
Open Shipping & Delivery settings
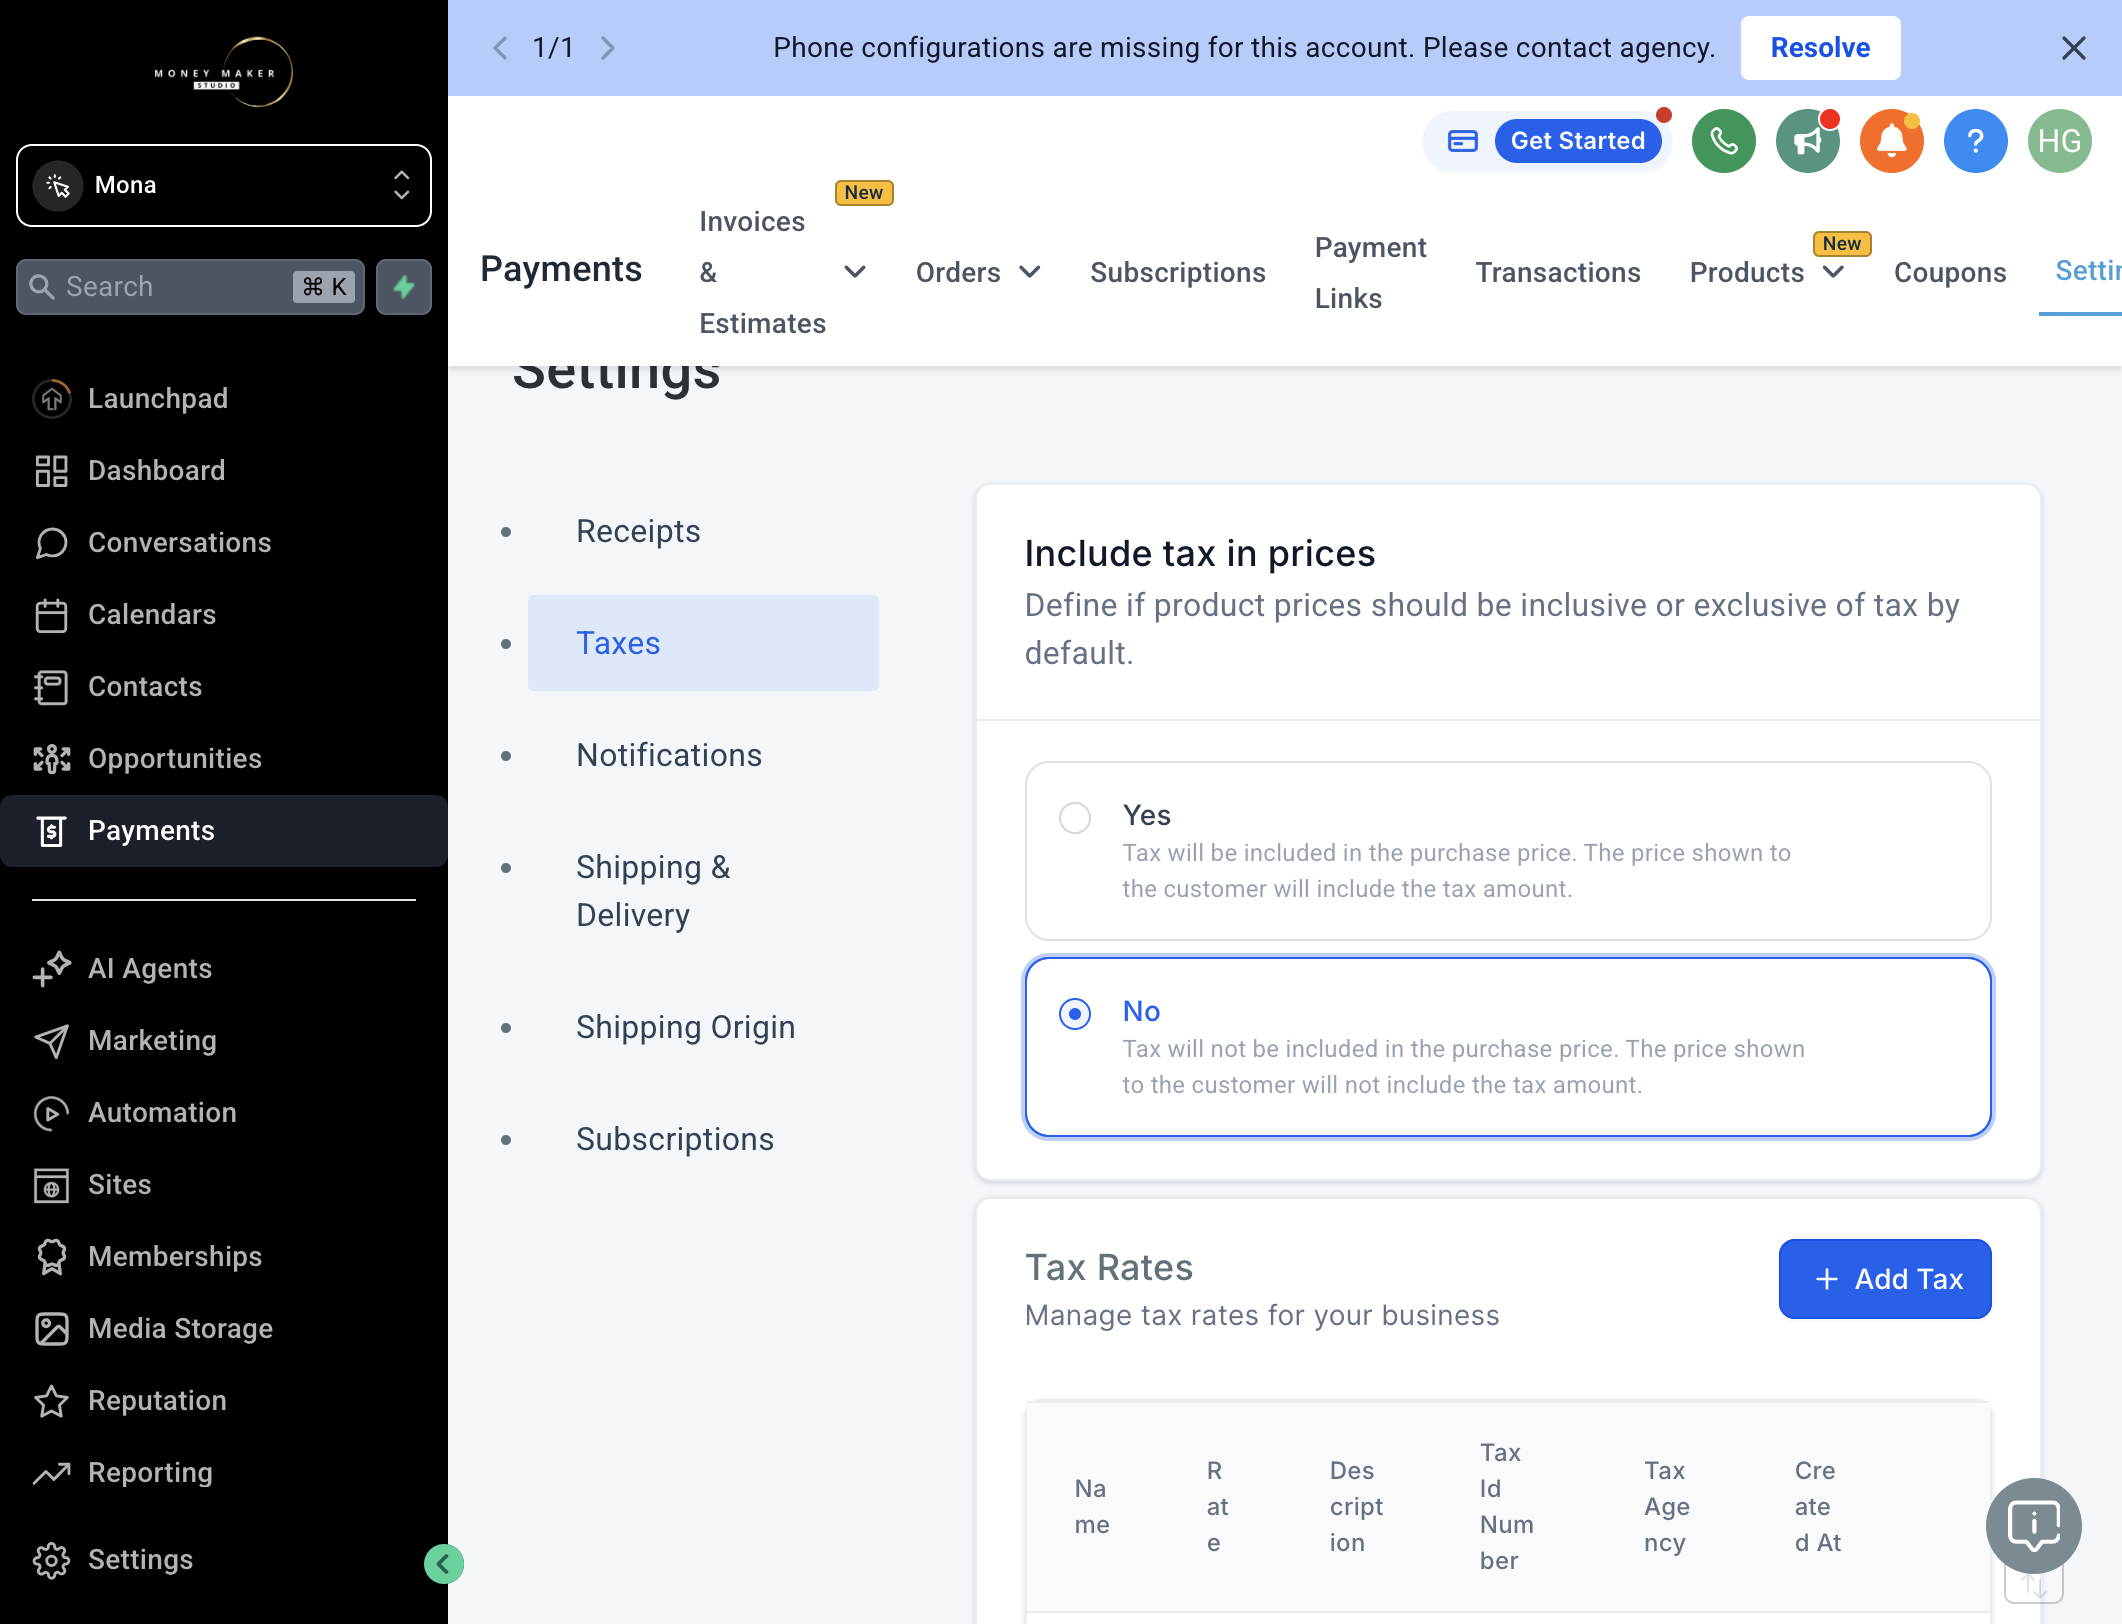coord(703,891)
